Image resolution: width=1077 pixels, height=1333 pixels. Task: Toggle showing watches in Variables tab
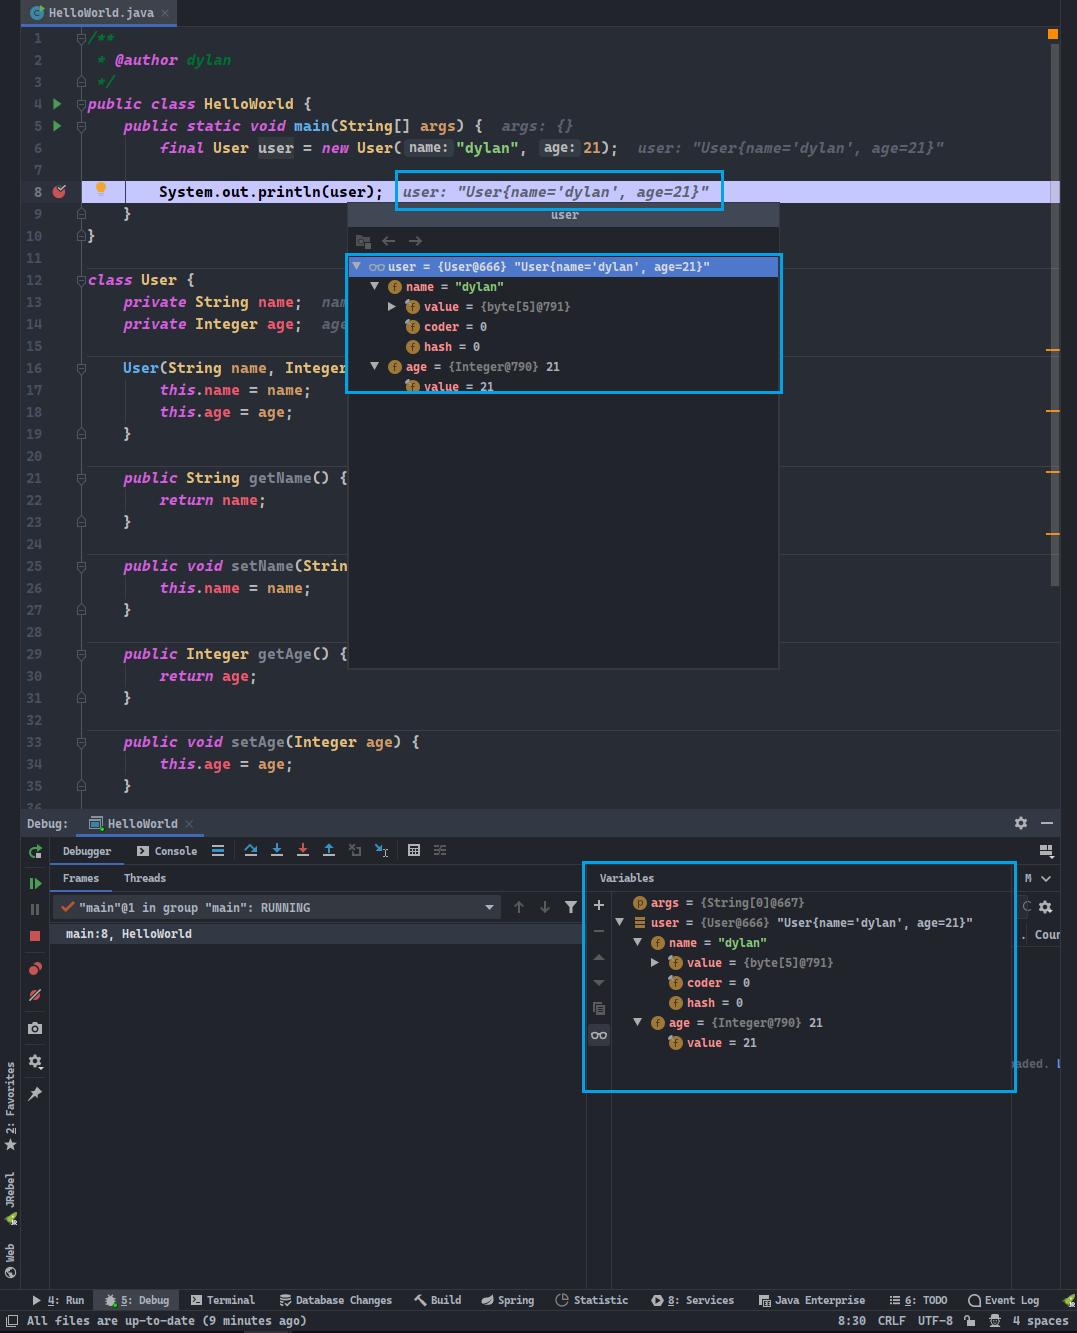599,1035
